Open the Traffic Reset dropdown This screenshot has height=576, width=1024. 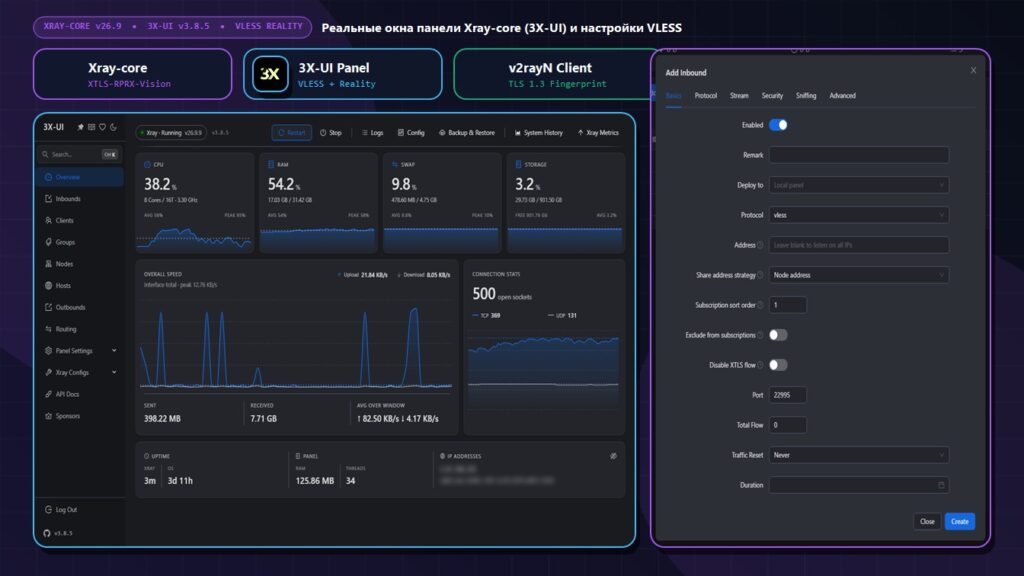pos(859,455)
